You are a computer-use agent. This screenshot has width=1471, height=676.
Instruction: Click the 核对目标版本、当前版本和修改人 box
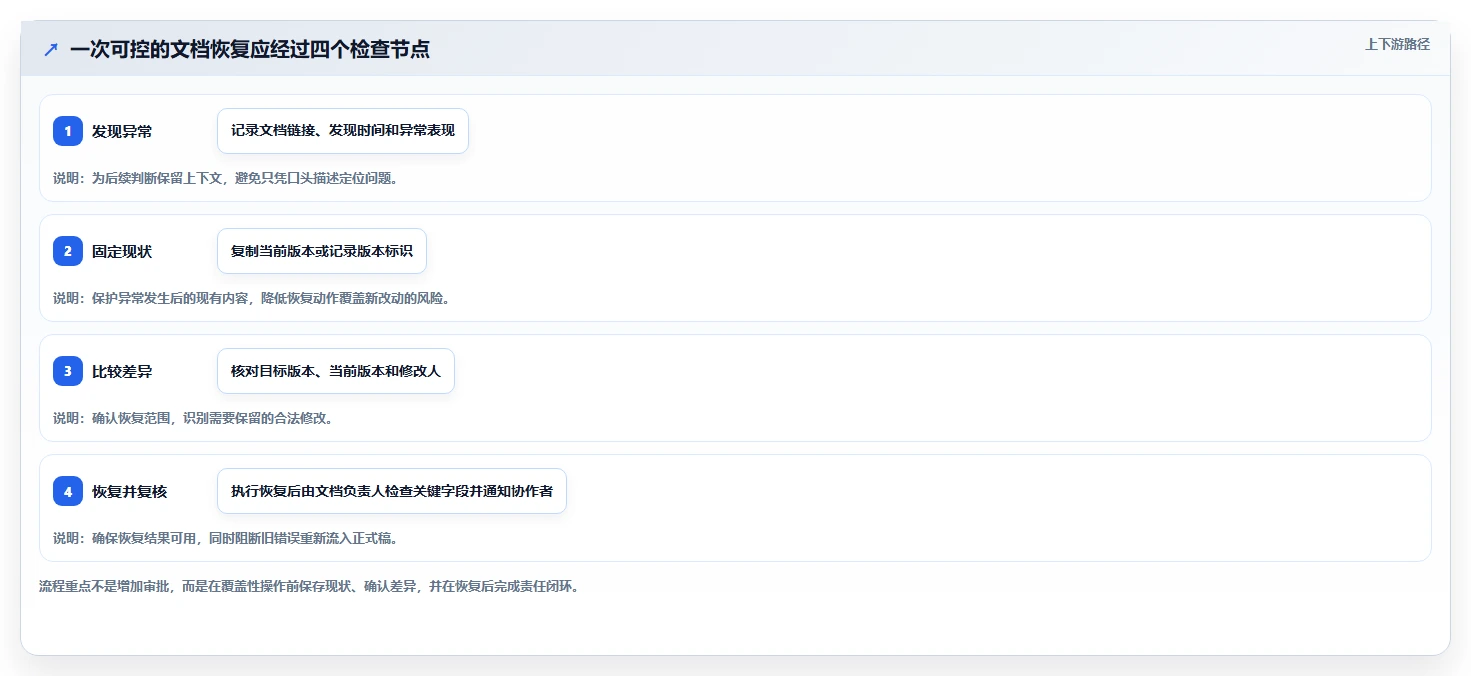click(336, 371)
